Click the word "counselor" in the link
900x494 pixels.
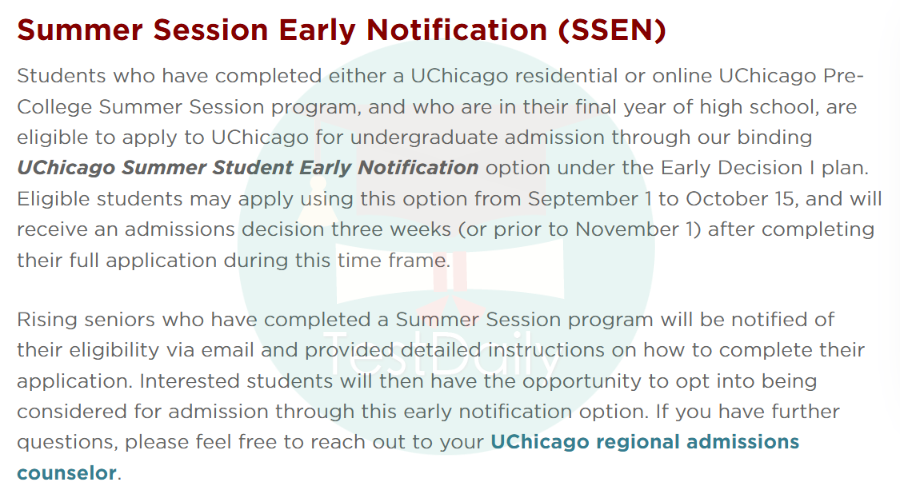(x=67, y=473)
